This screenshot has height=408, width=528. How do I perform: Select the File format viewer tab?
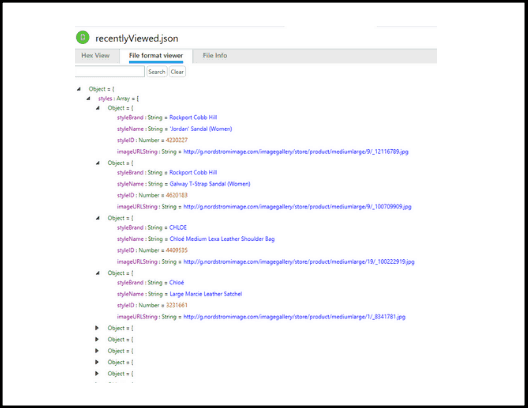156,56
